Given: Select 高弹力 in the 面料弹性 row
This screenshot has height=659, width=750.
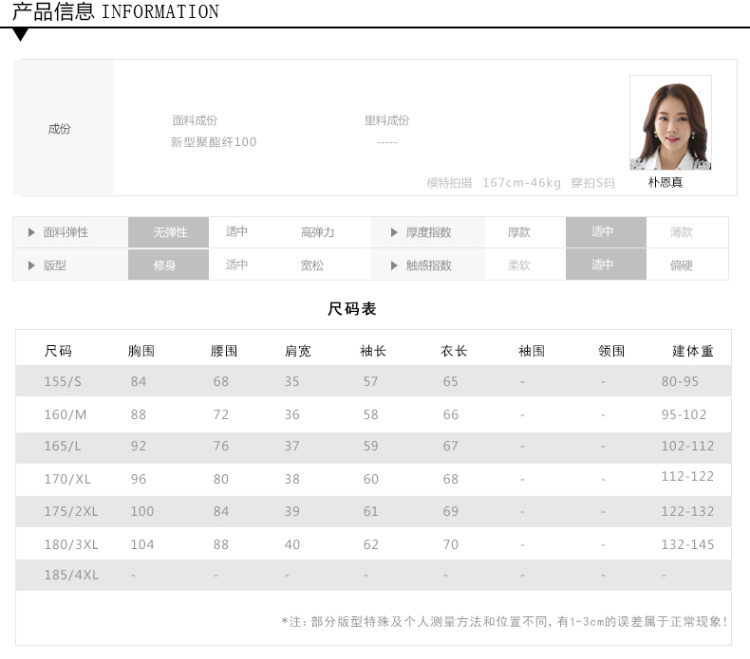Looking at the screenshot, I should tap(317, 232).
